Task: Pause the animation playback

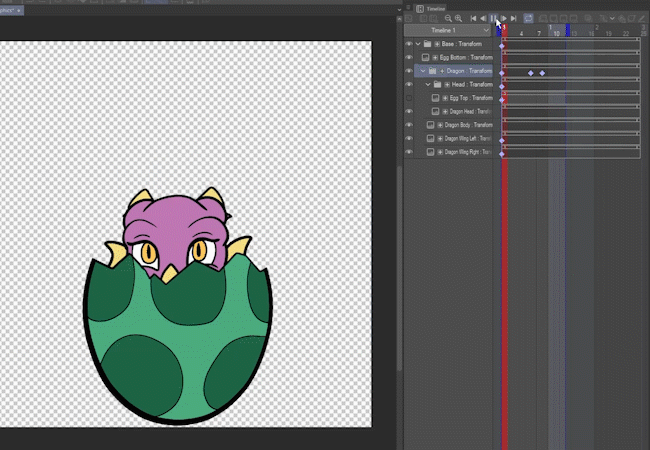Action: [x=494, y=18]
